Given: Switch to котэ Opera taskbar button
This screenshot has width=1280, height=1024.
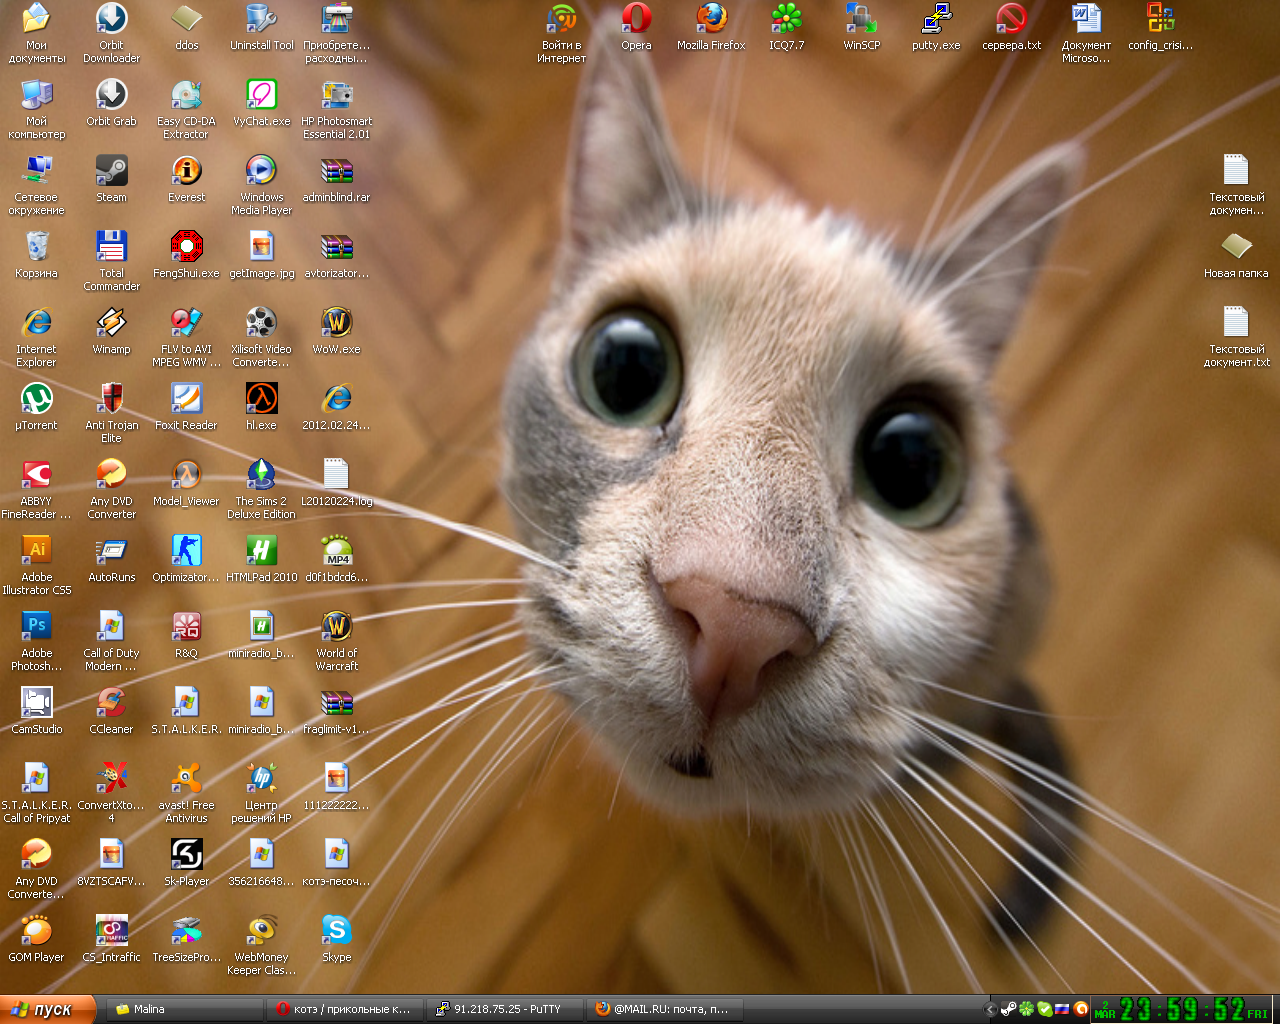Looking at the screenshot, I should coord(346,1009).
